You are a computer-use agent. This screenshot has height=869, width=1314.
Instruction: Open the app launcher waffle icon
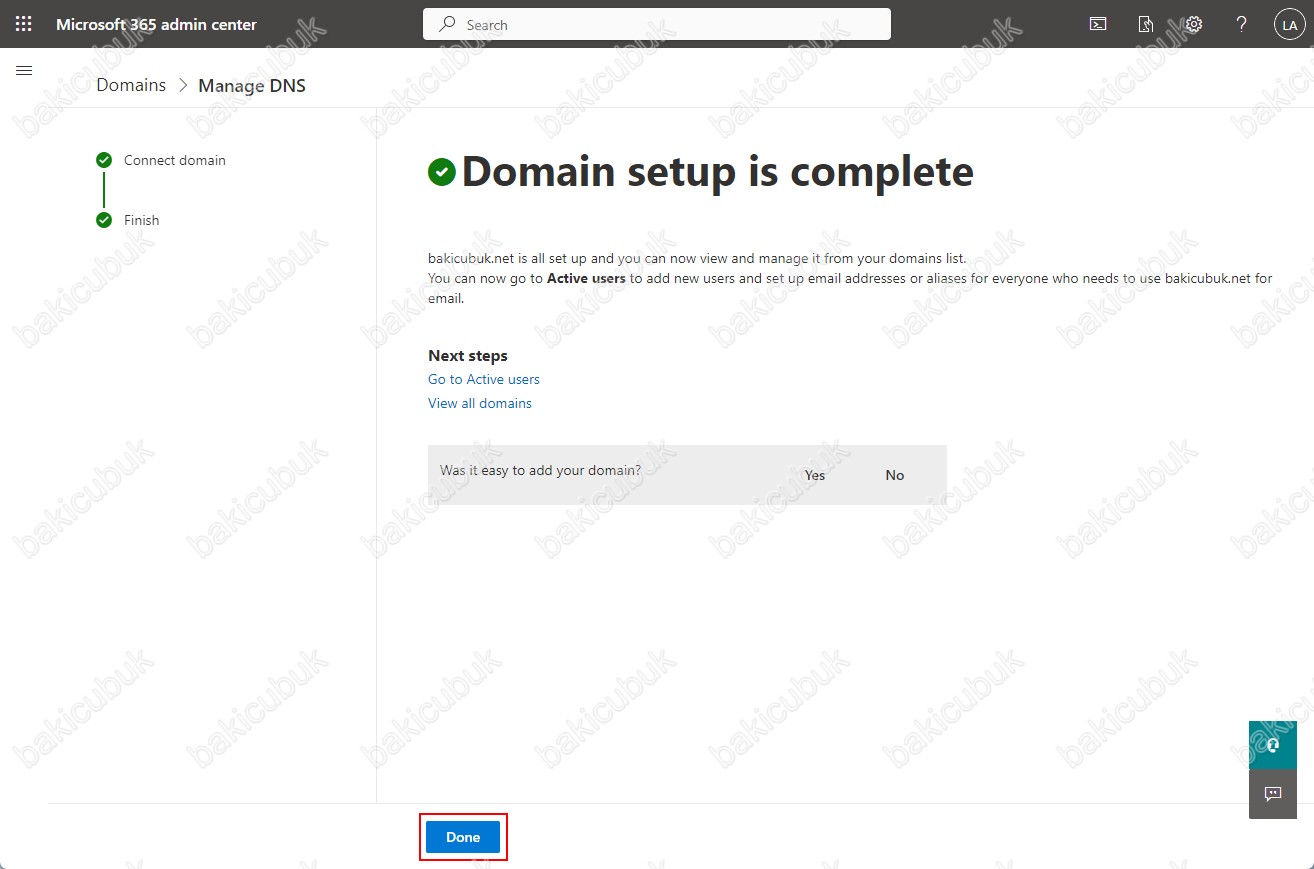pos(24,24)
